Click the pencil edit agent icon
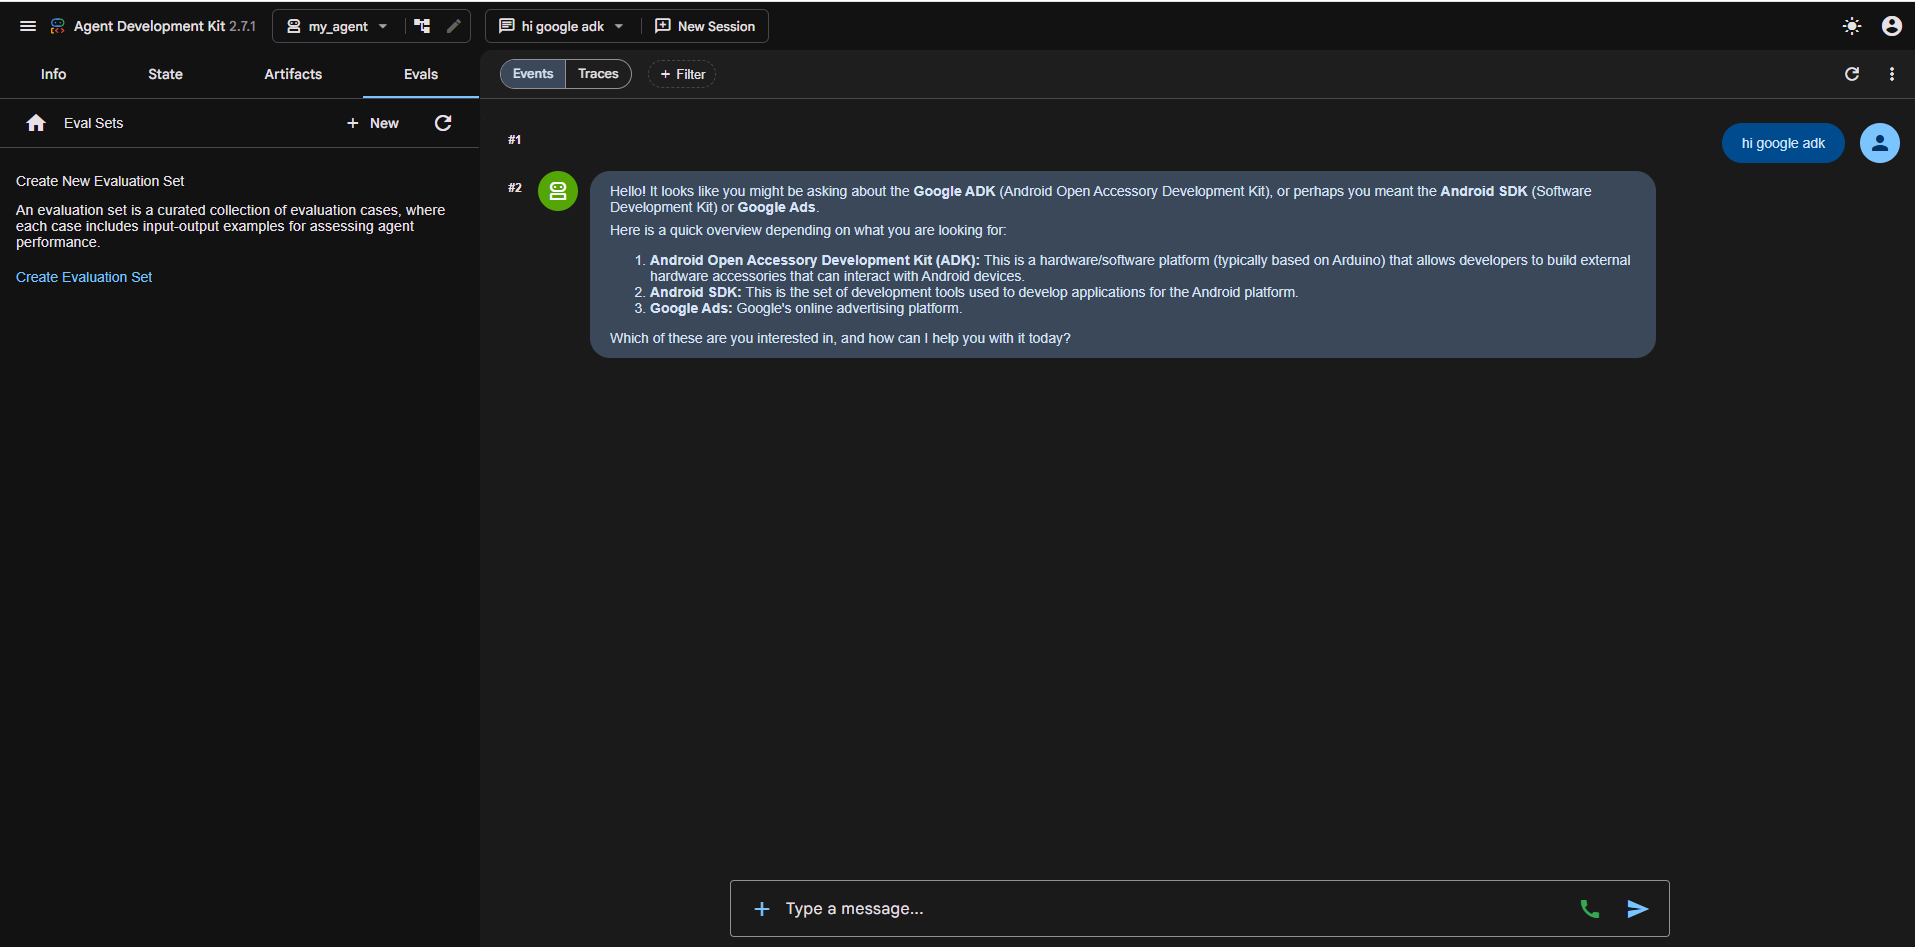Screen dimensions: 1915x947 click(454, 26)
